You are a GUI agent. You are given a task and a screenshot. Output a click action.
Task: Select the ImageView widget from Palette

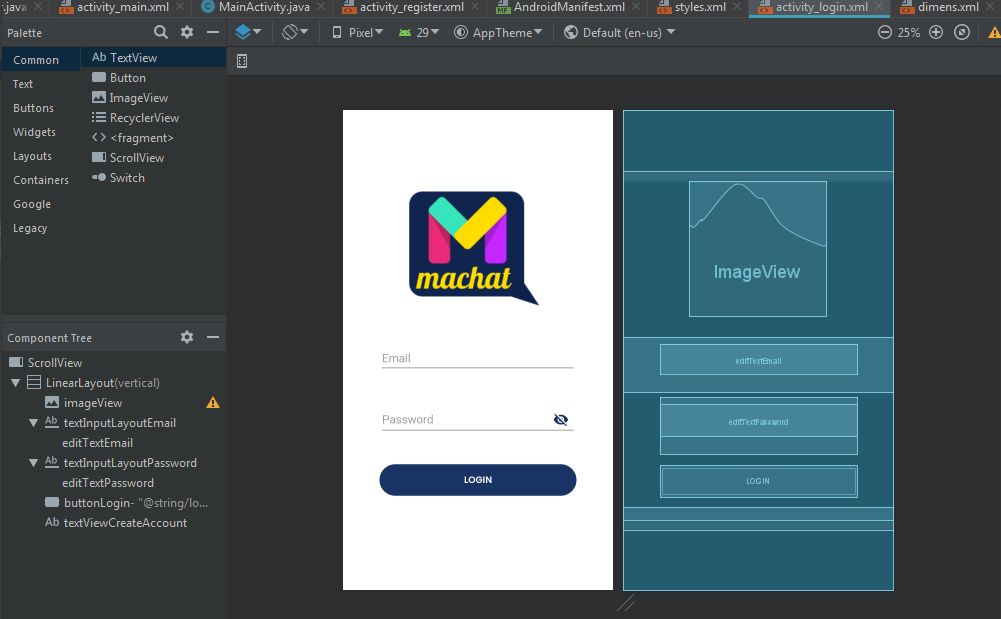click(130, 97)
